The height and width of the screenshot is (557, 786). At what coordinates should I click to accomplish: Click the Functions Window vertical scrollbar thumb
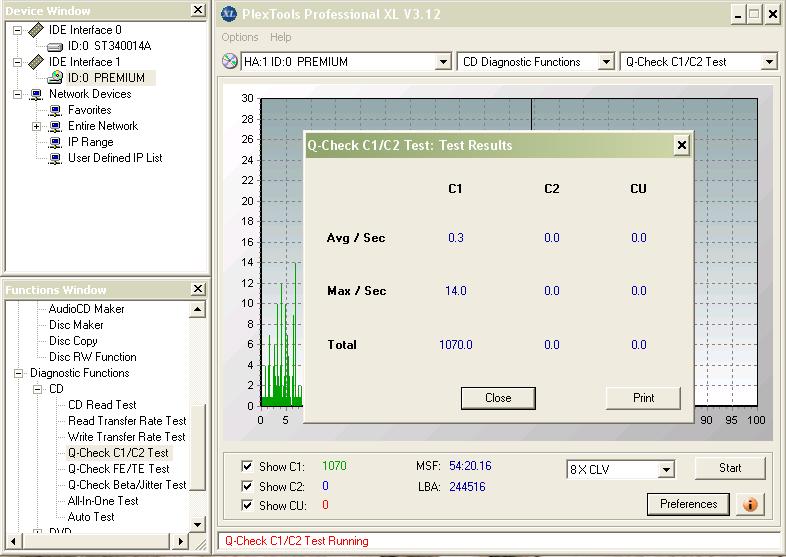click(x=198, y=447)
